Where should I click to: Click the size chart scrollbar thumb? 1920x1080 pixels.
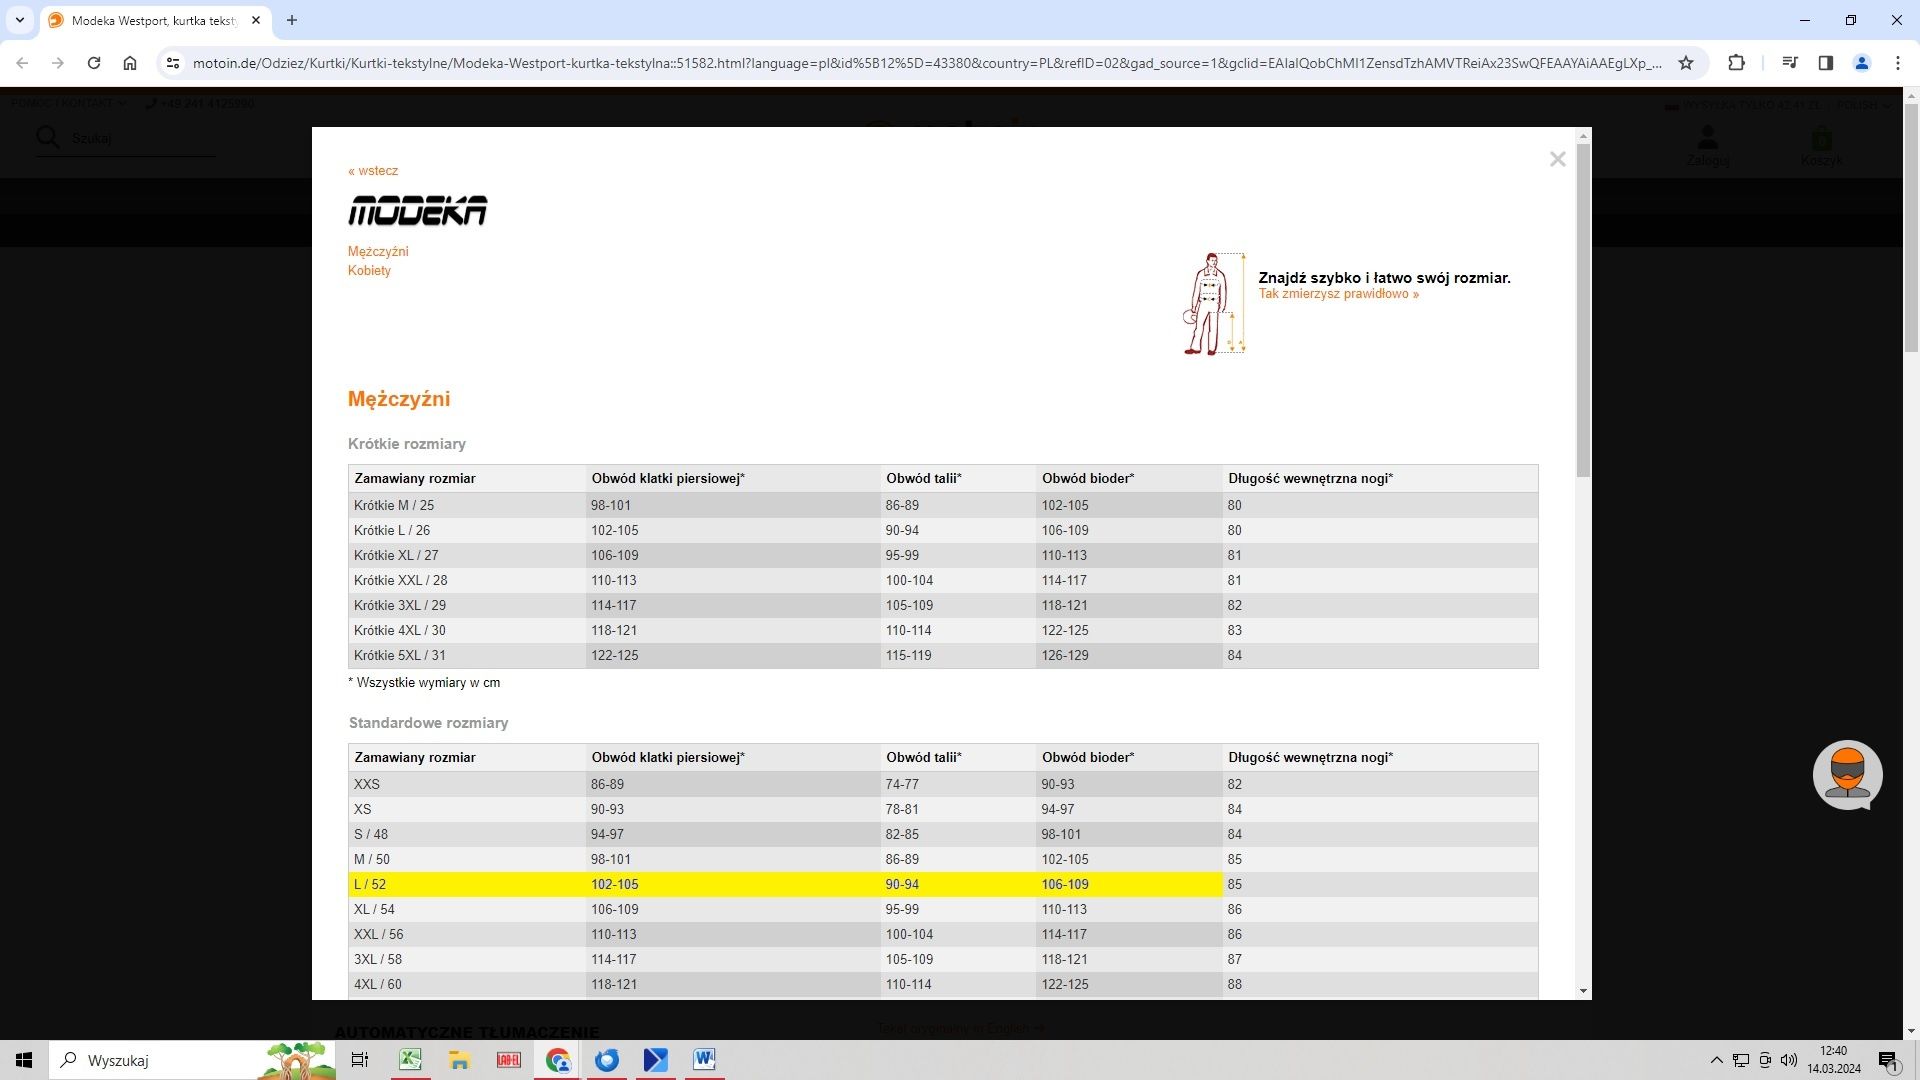1583,310
